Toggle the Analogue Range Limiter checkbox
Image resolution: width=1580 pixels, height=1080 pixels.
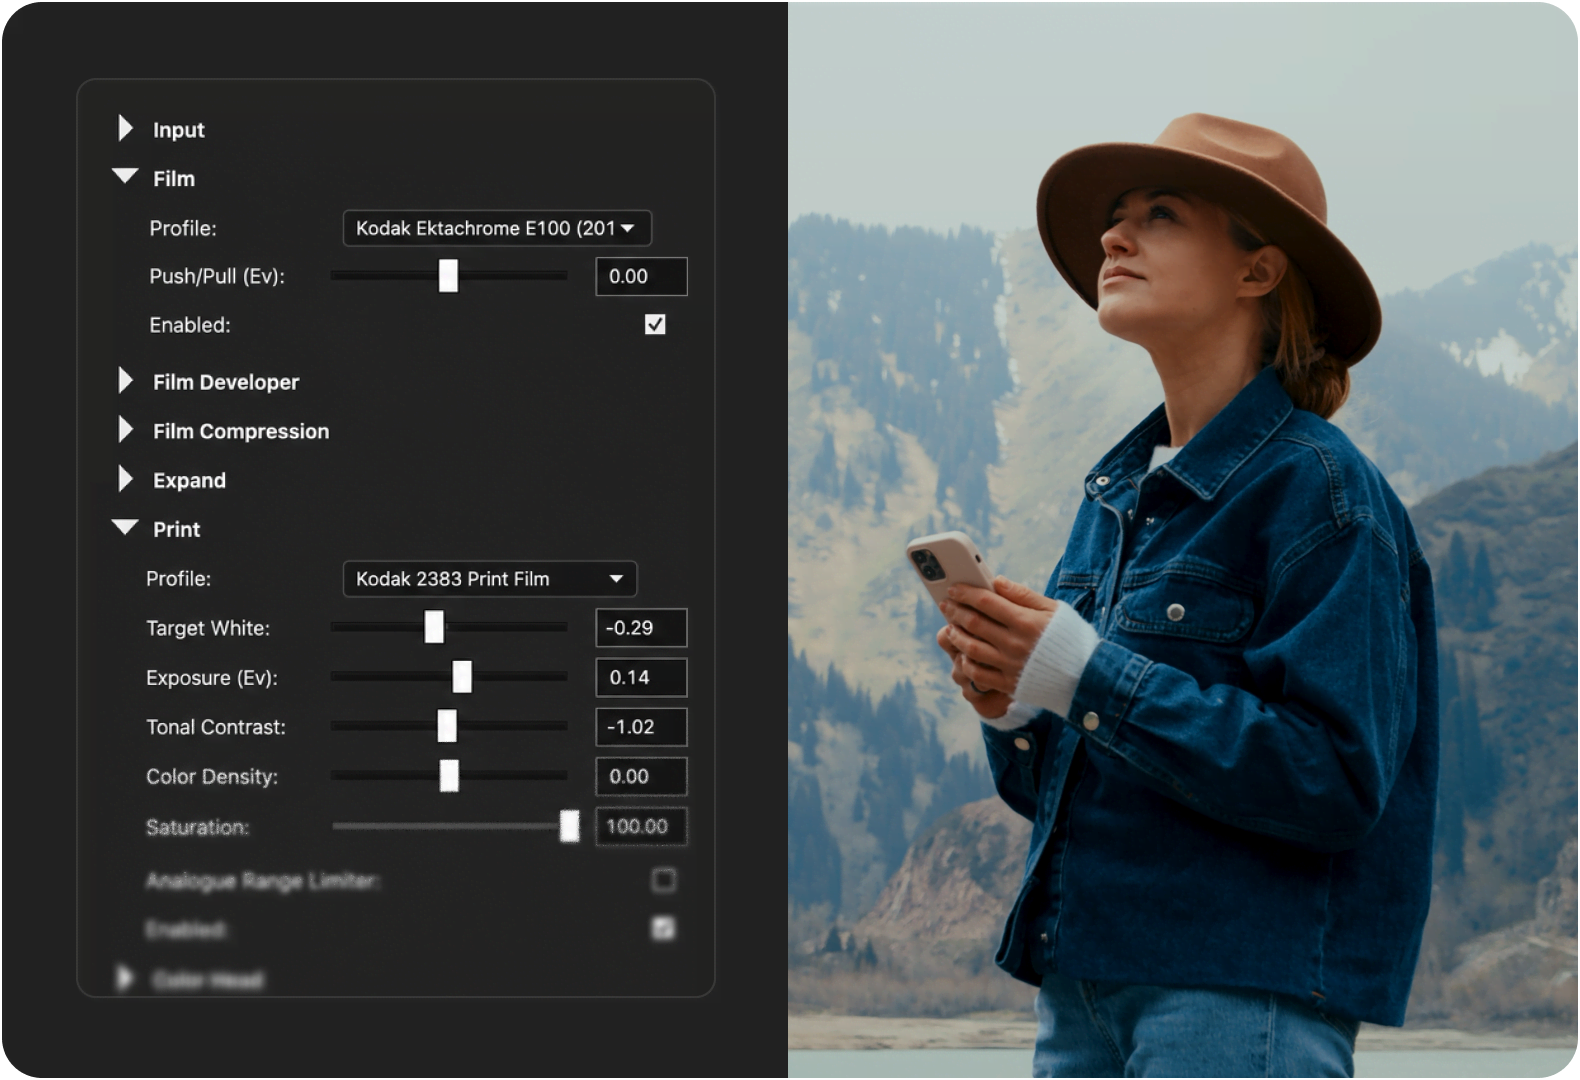663,880
